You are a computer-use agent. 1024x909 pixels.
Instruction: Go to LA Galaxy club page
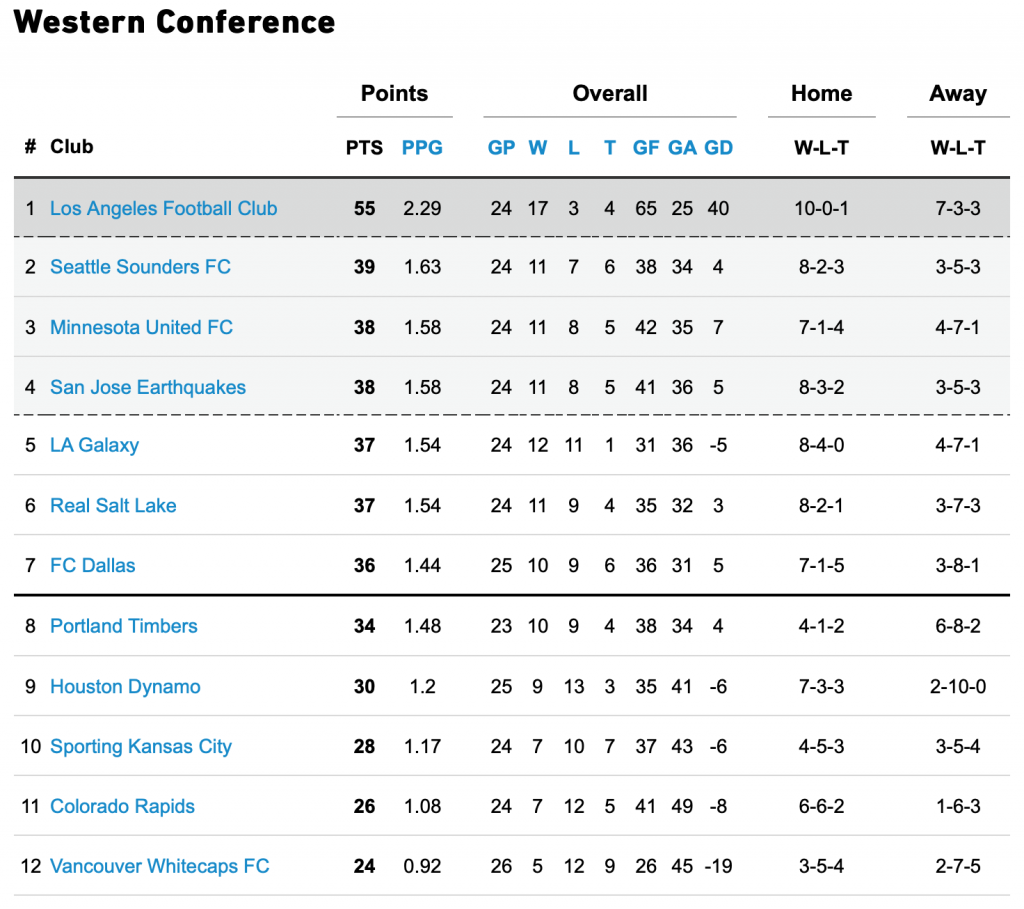click(x=95, y=445)
